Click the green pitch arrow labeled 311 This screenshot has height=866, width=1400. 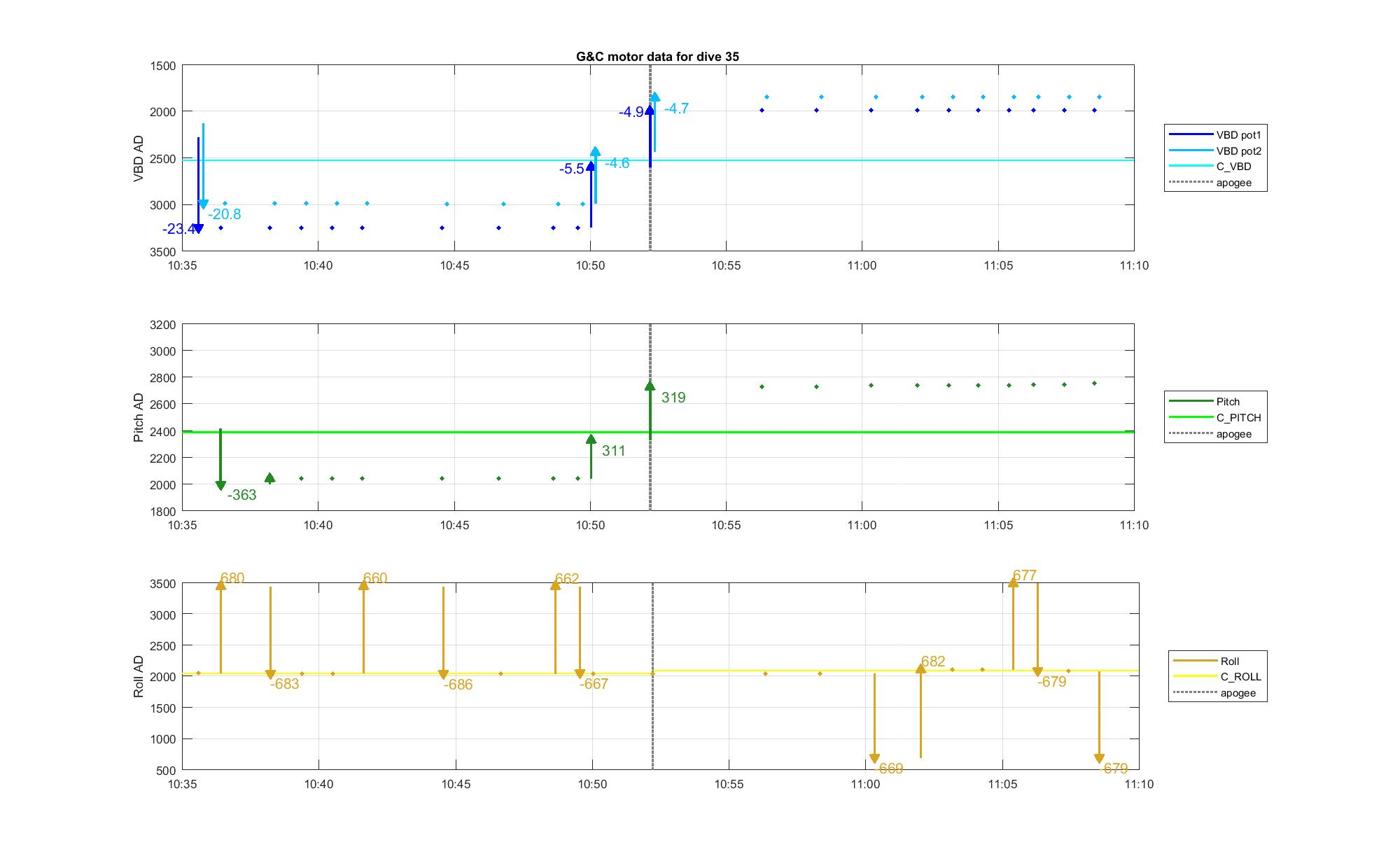pos(591,457)
